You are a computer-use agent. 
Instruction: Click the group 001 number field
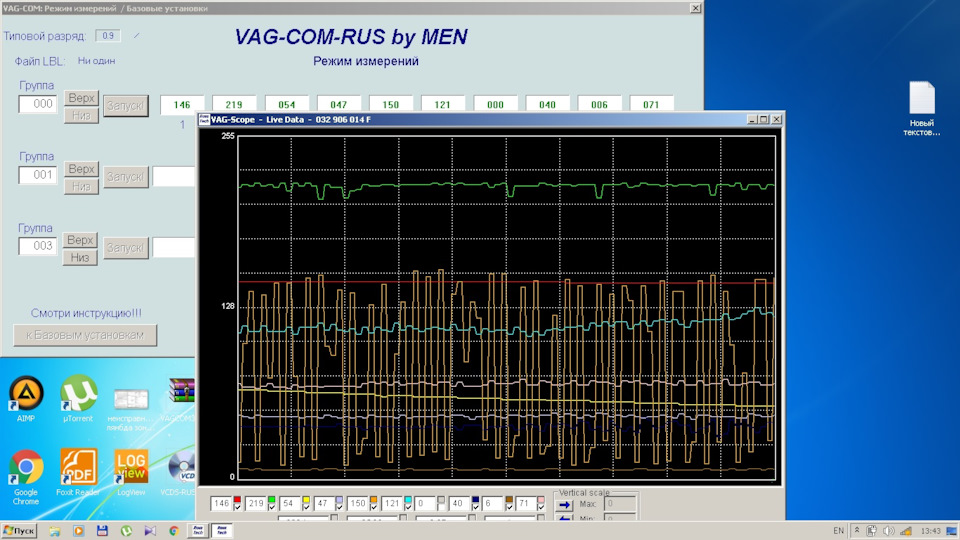pyautogui.click(x=38, y=175)
